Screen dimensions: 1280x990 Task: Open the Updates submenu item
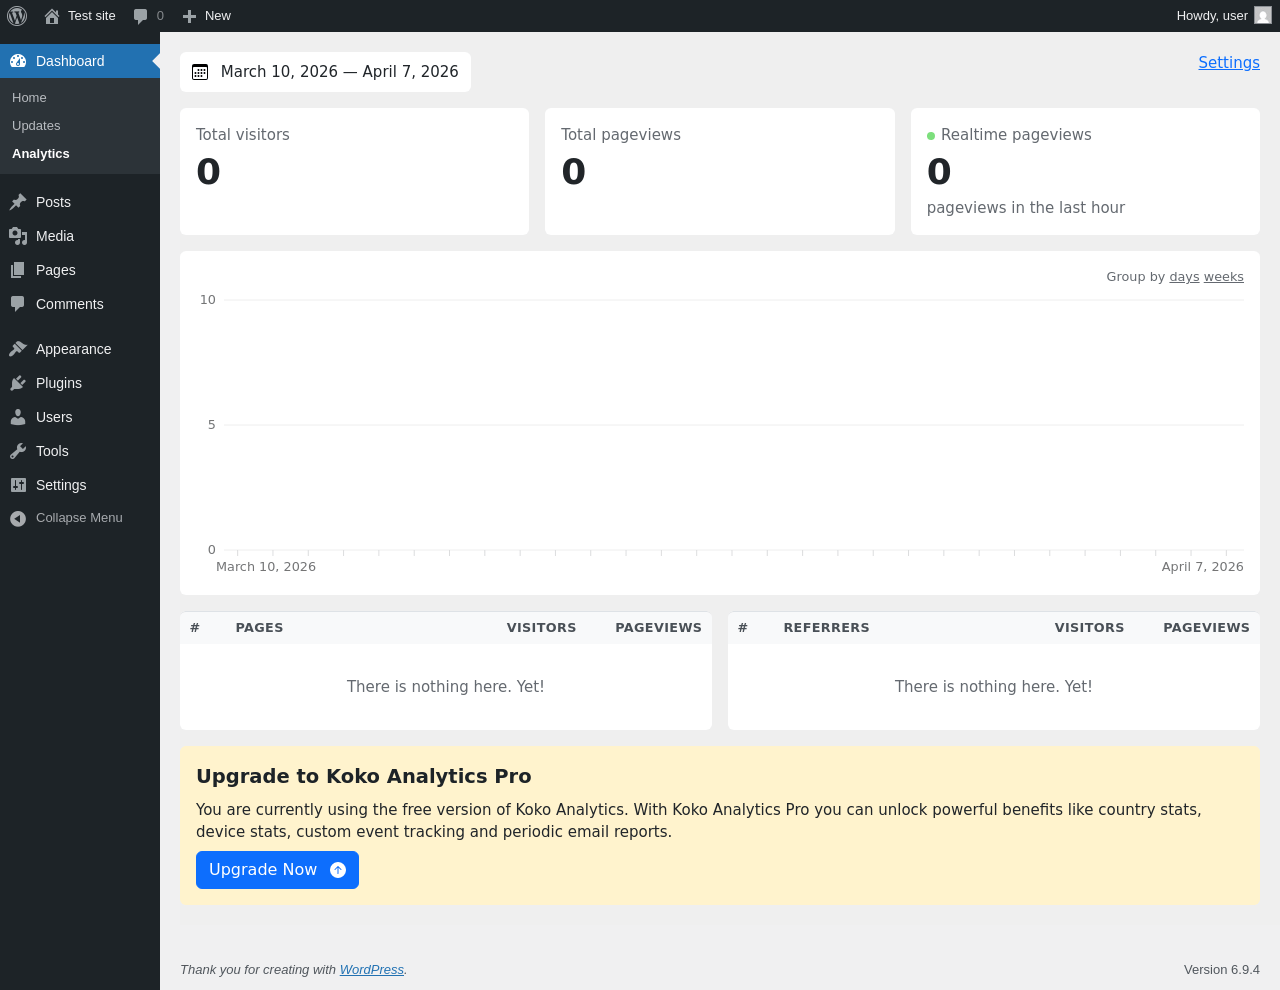tap(36, 126)
